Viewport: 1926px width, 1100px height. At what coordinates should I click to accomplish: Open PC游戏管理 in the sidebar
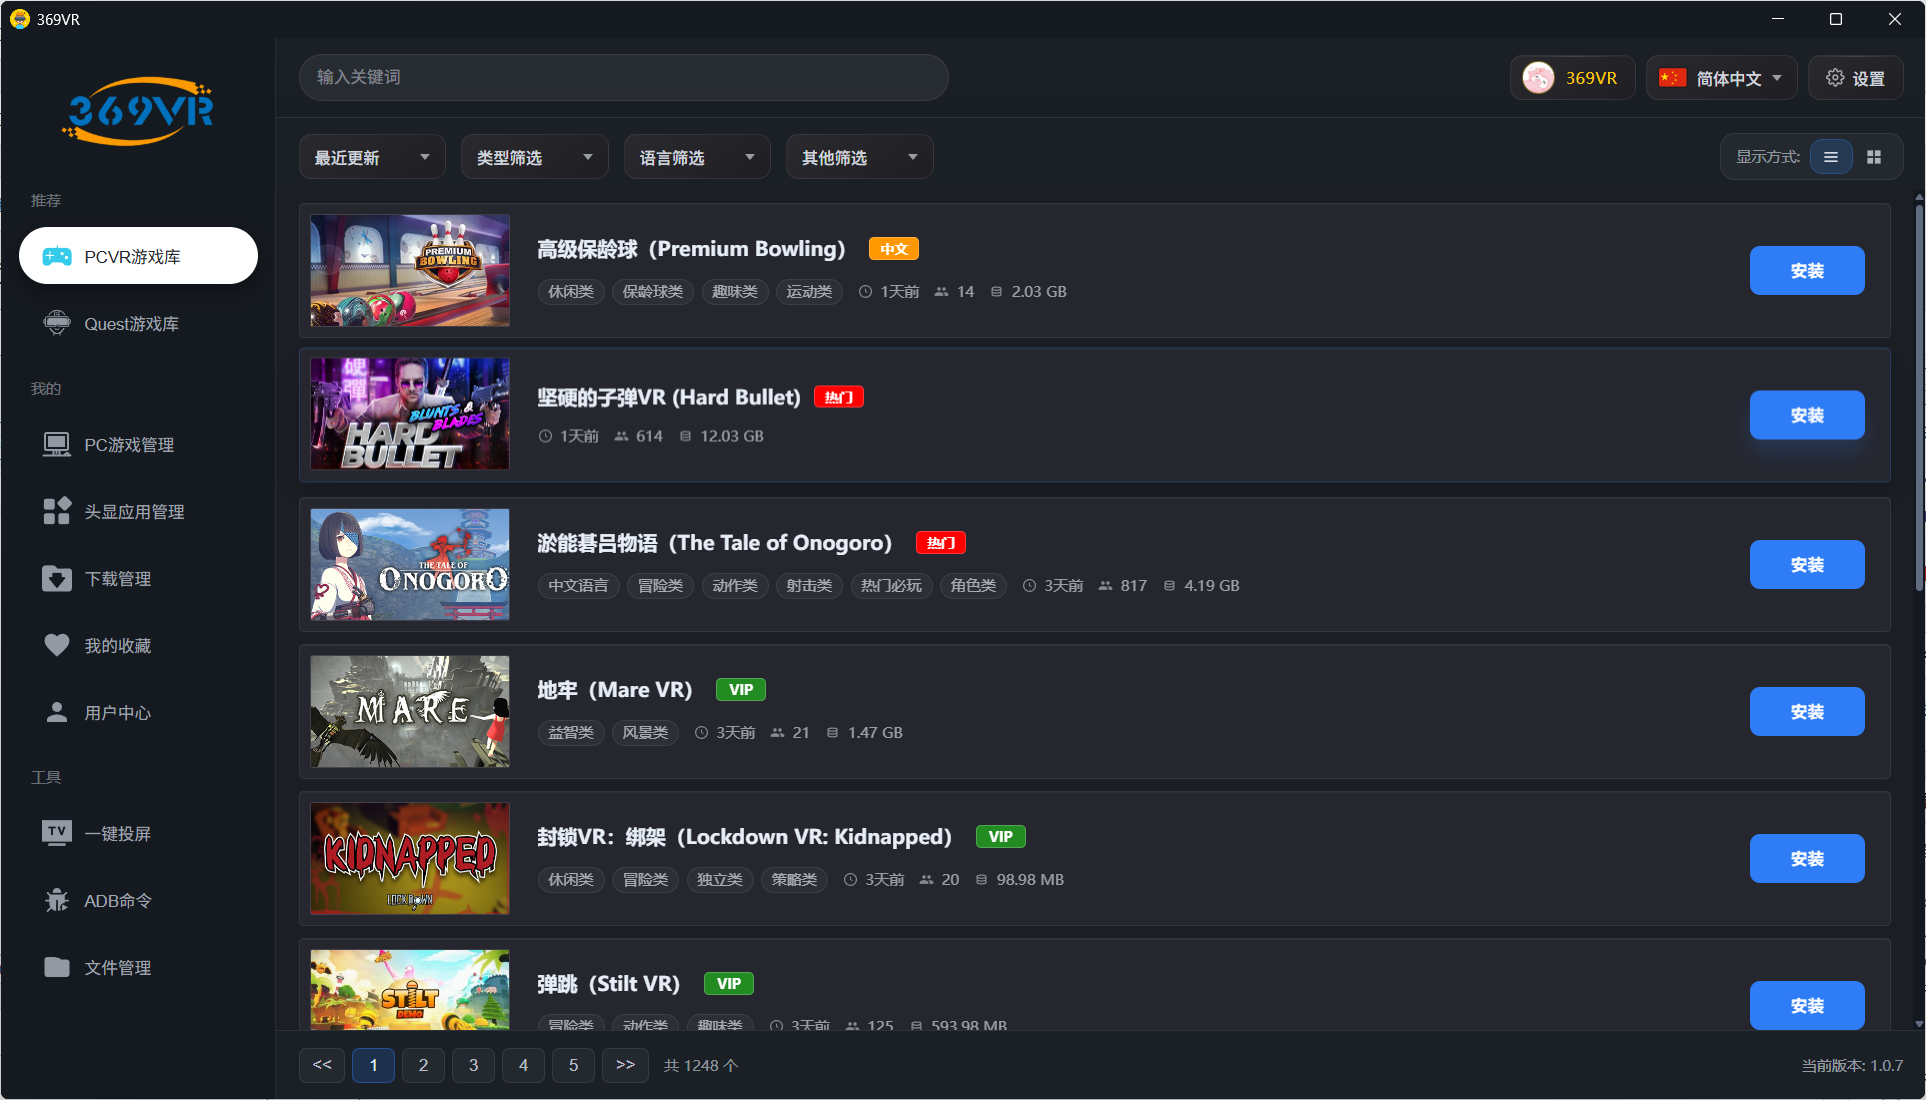coord(129,444)
